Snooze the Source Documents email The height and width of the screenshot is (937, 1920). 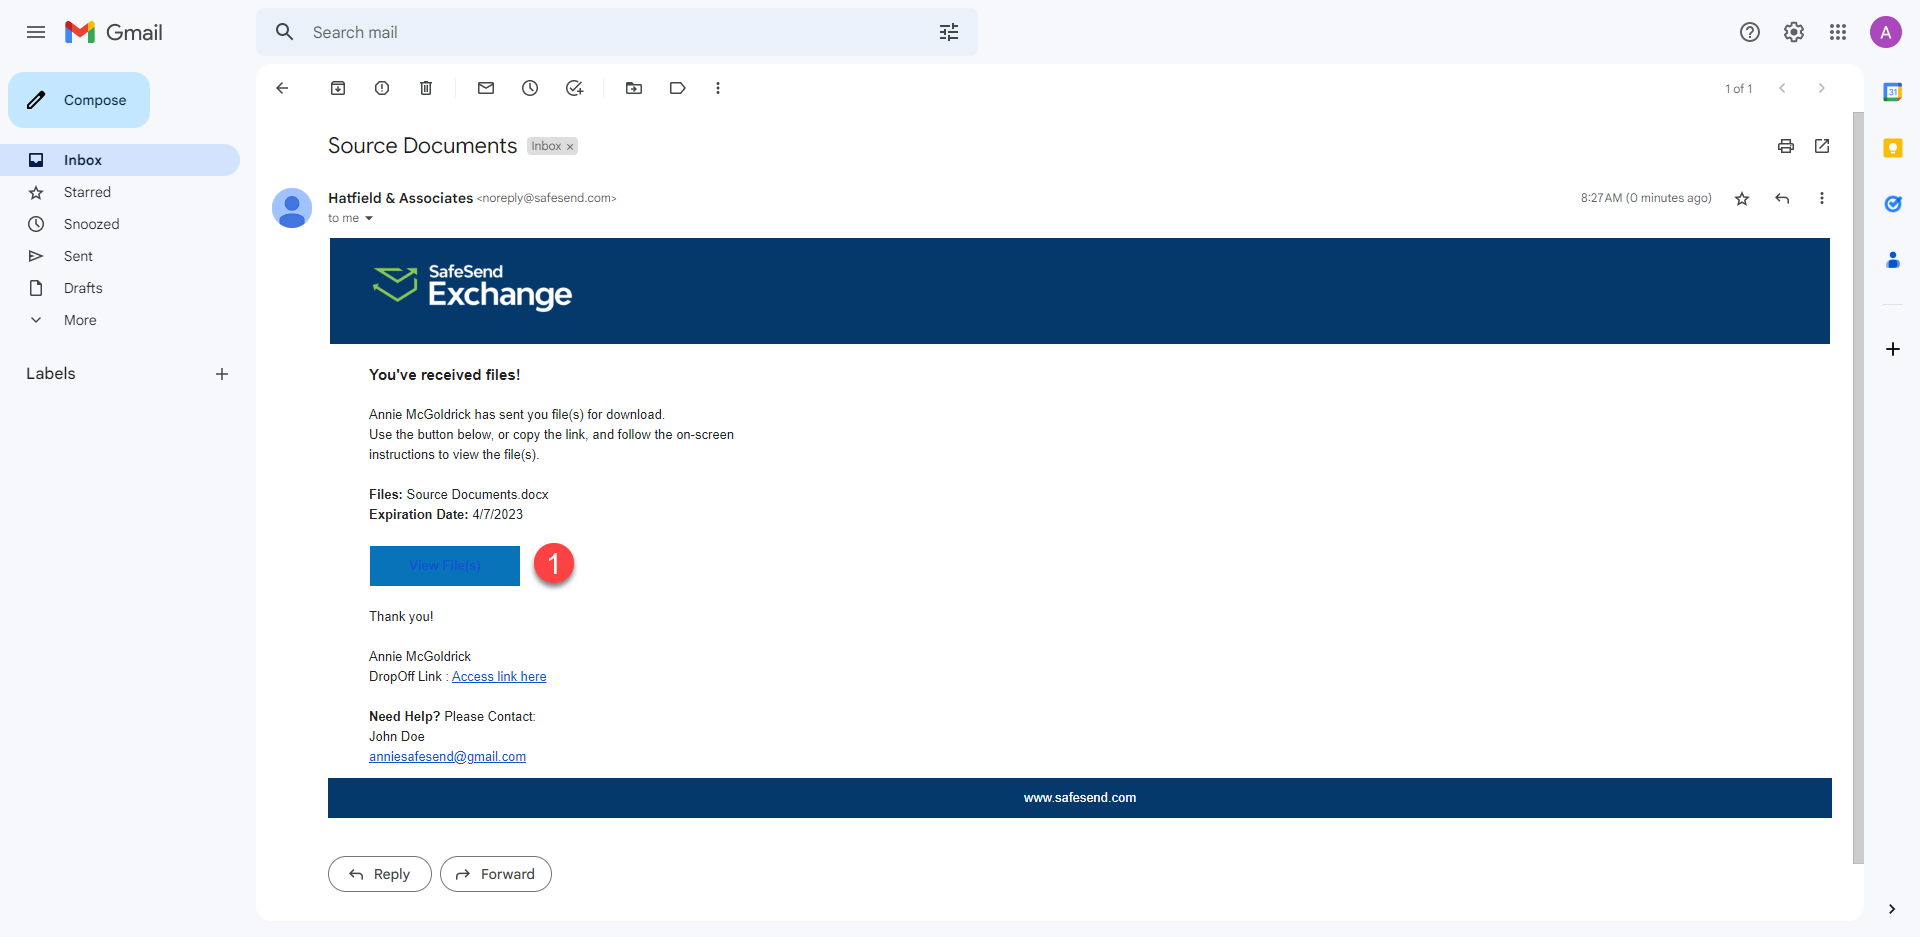[530, 88]
